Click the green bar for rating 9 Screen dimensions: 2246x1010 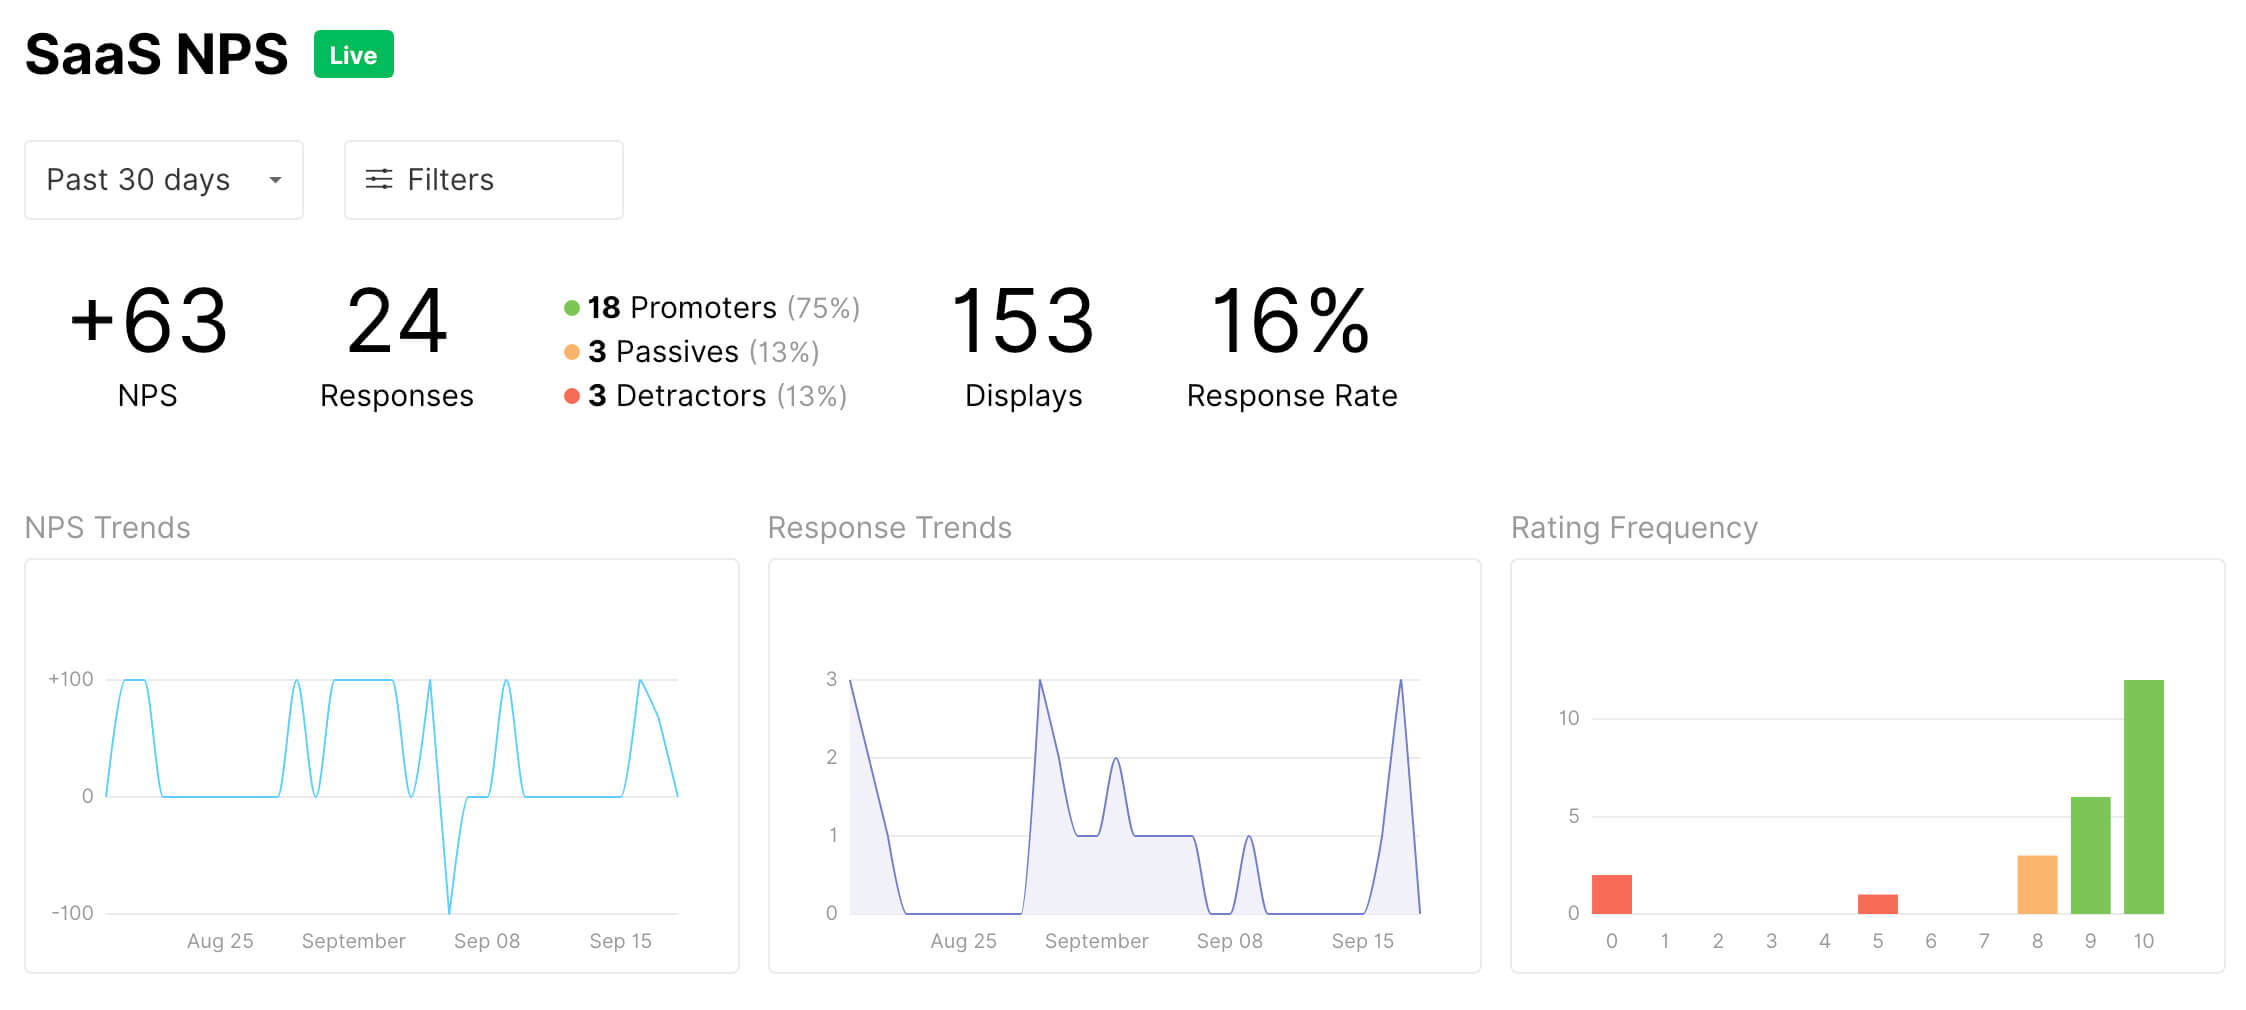point(2090,855)
